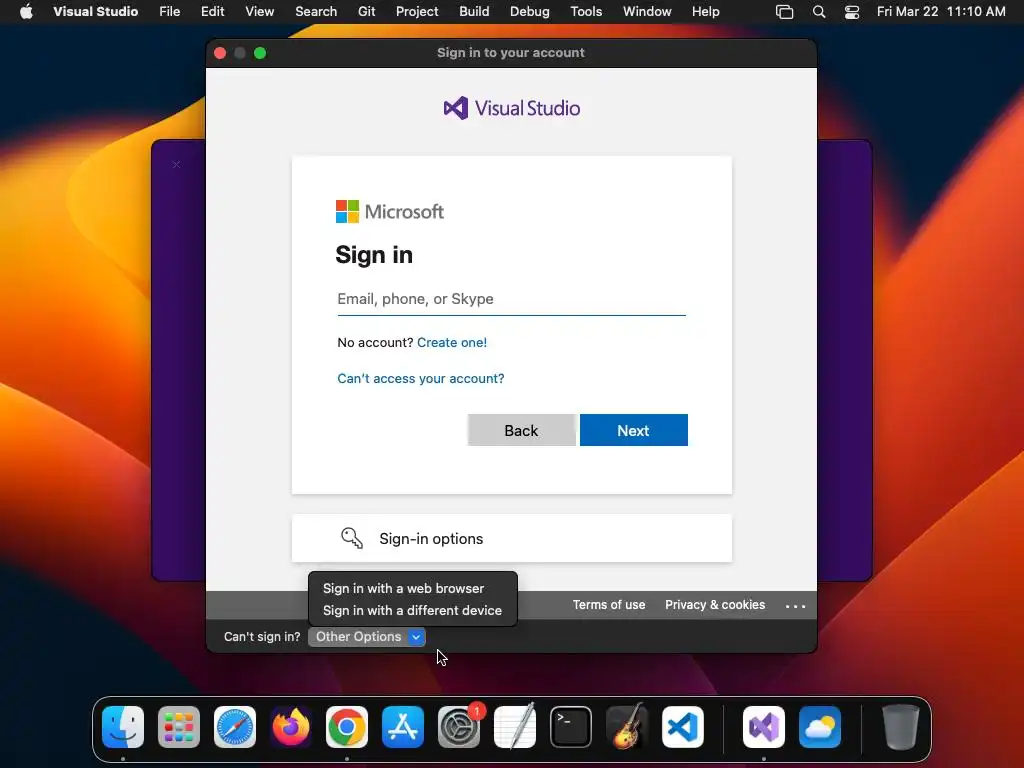Open the Sign-in options panel
Viewport: 1024px width, 768px height.
pos(511,538)
